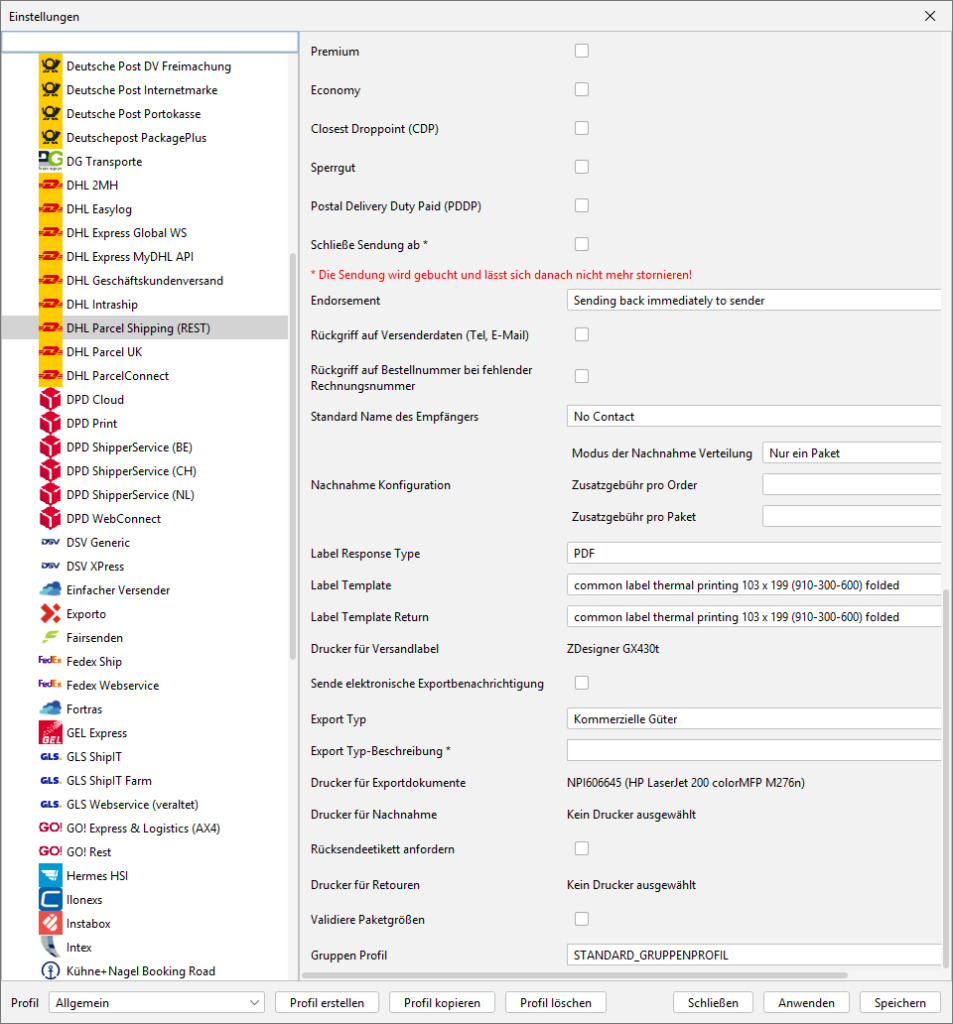Click the horizontal scrollbar under settings panel

(x=574, y=975)
